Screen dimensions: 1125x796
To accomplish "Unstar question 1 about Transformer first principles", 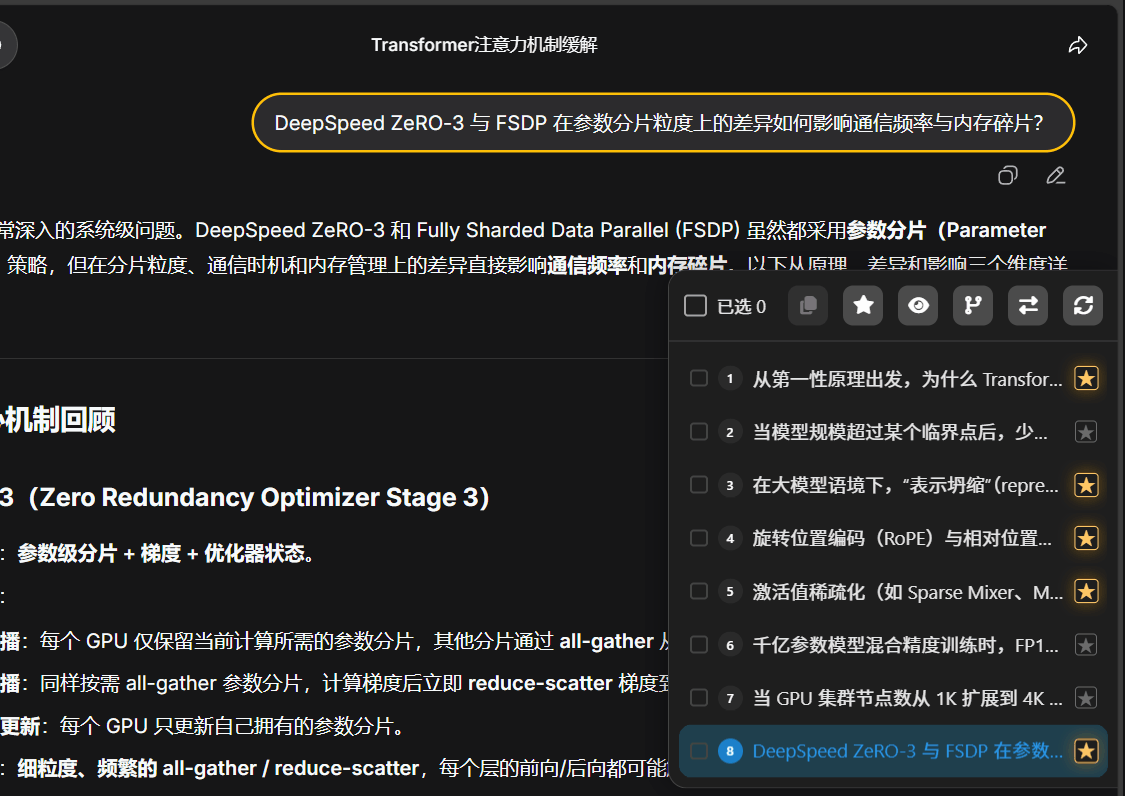I will tap(1085, 378).
